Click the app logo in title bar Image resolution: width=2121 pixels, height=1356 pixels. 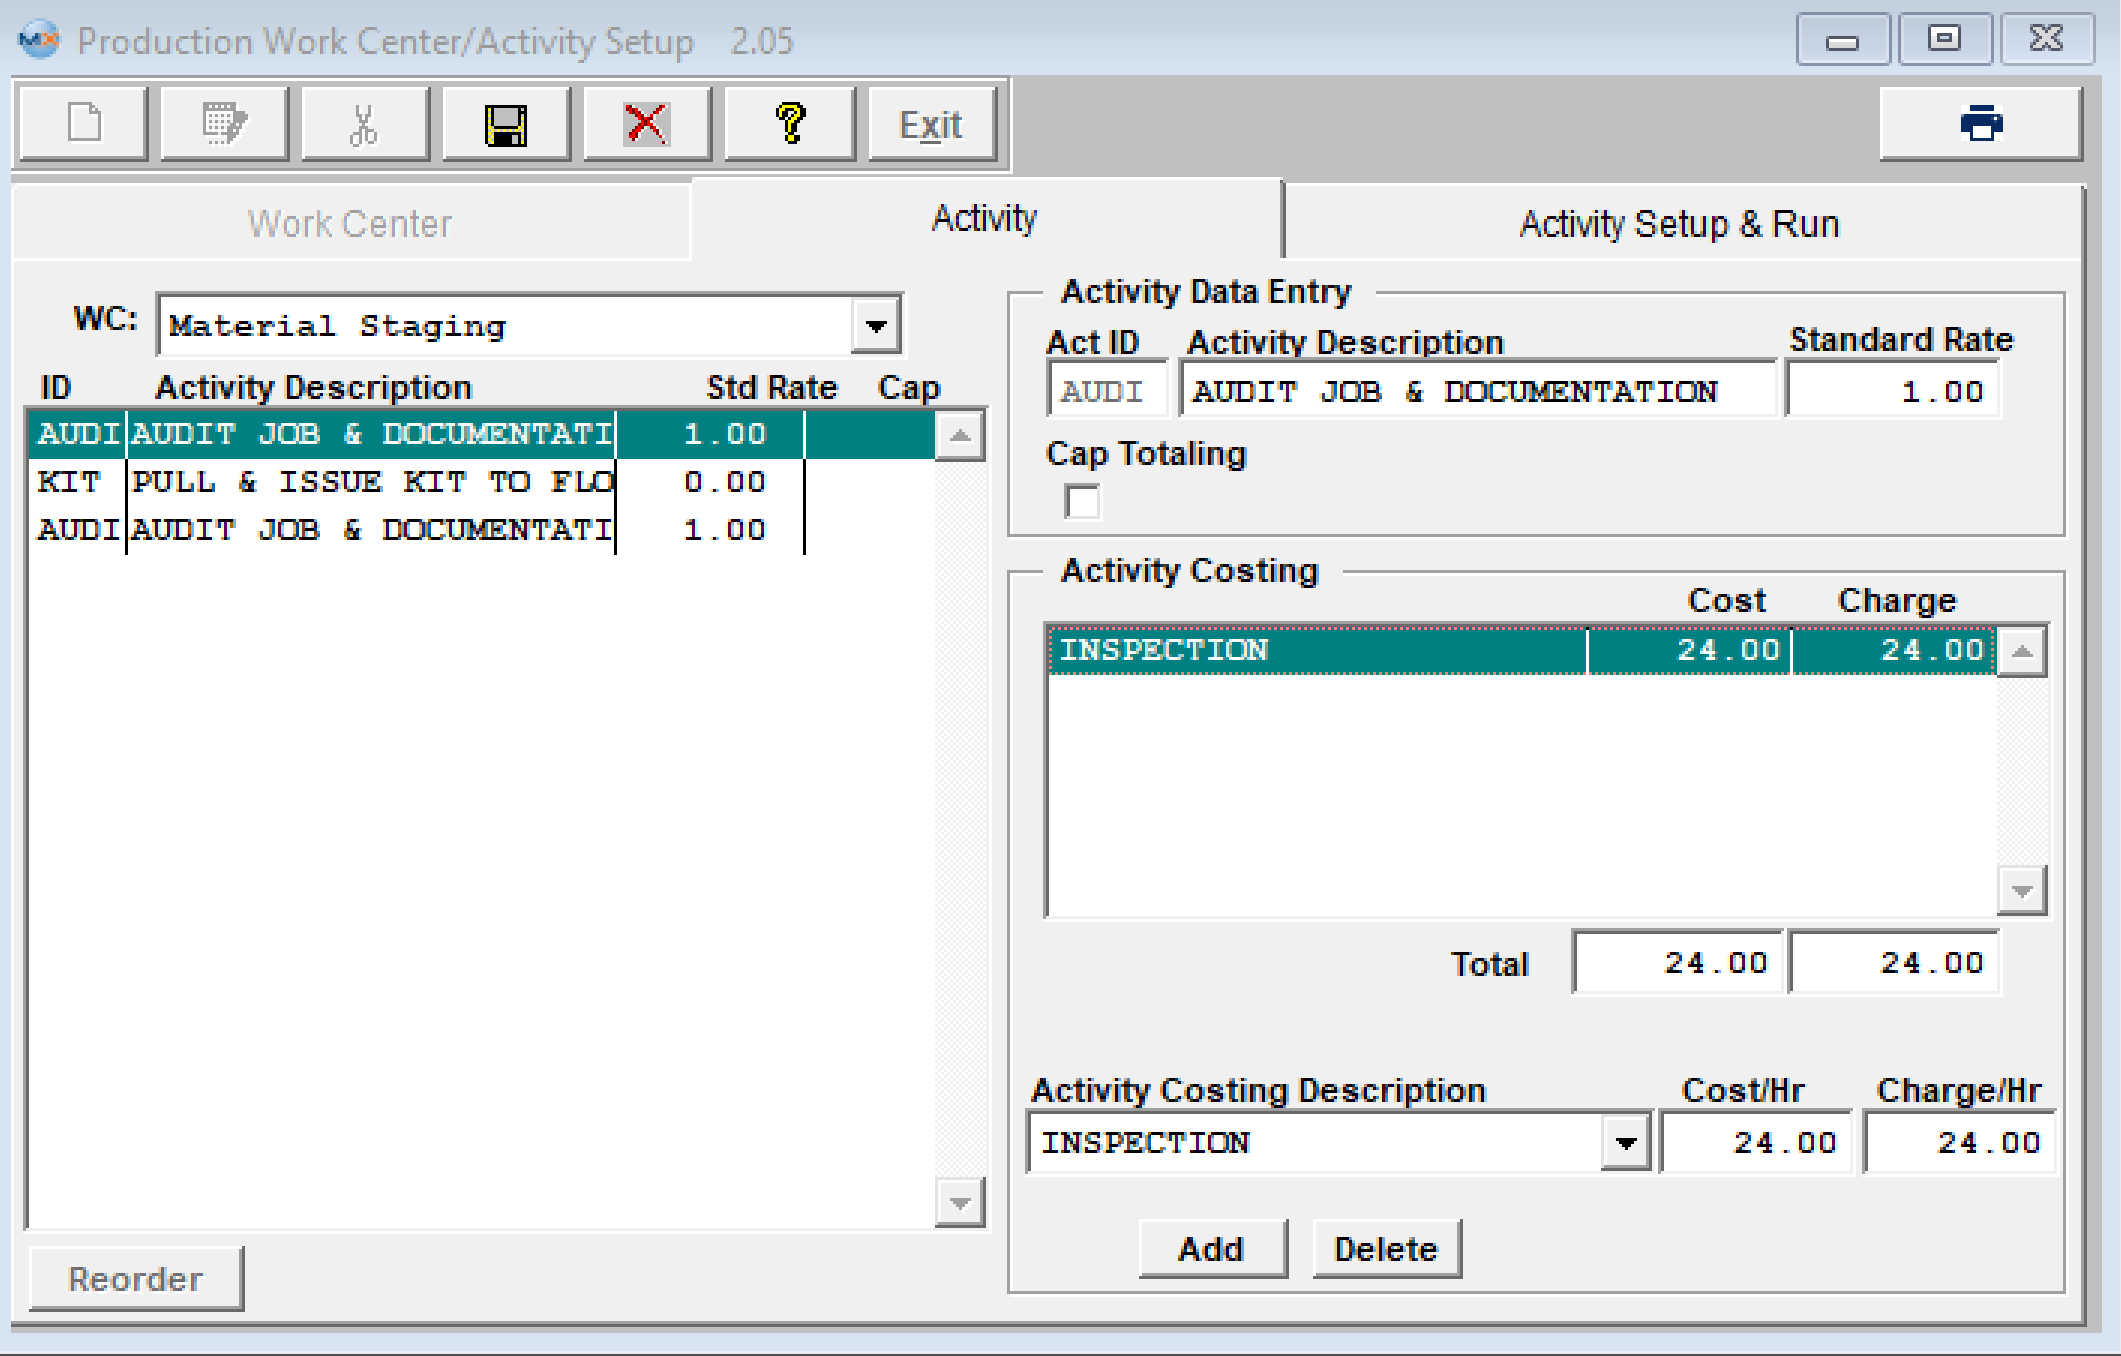[38, 40]
